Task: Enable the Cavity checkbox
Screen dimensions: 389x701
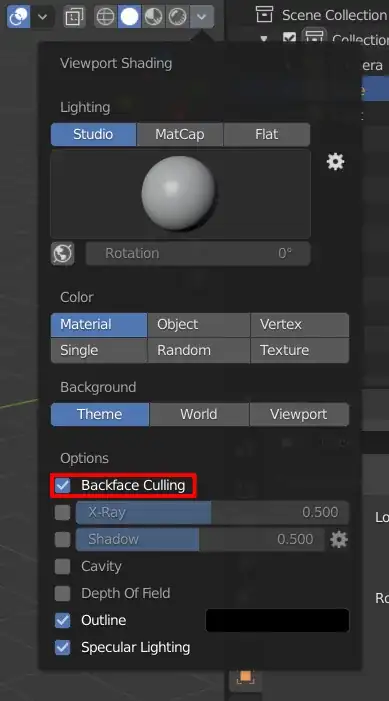Action: pyautogui.click(x=63, y=566)
